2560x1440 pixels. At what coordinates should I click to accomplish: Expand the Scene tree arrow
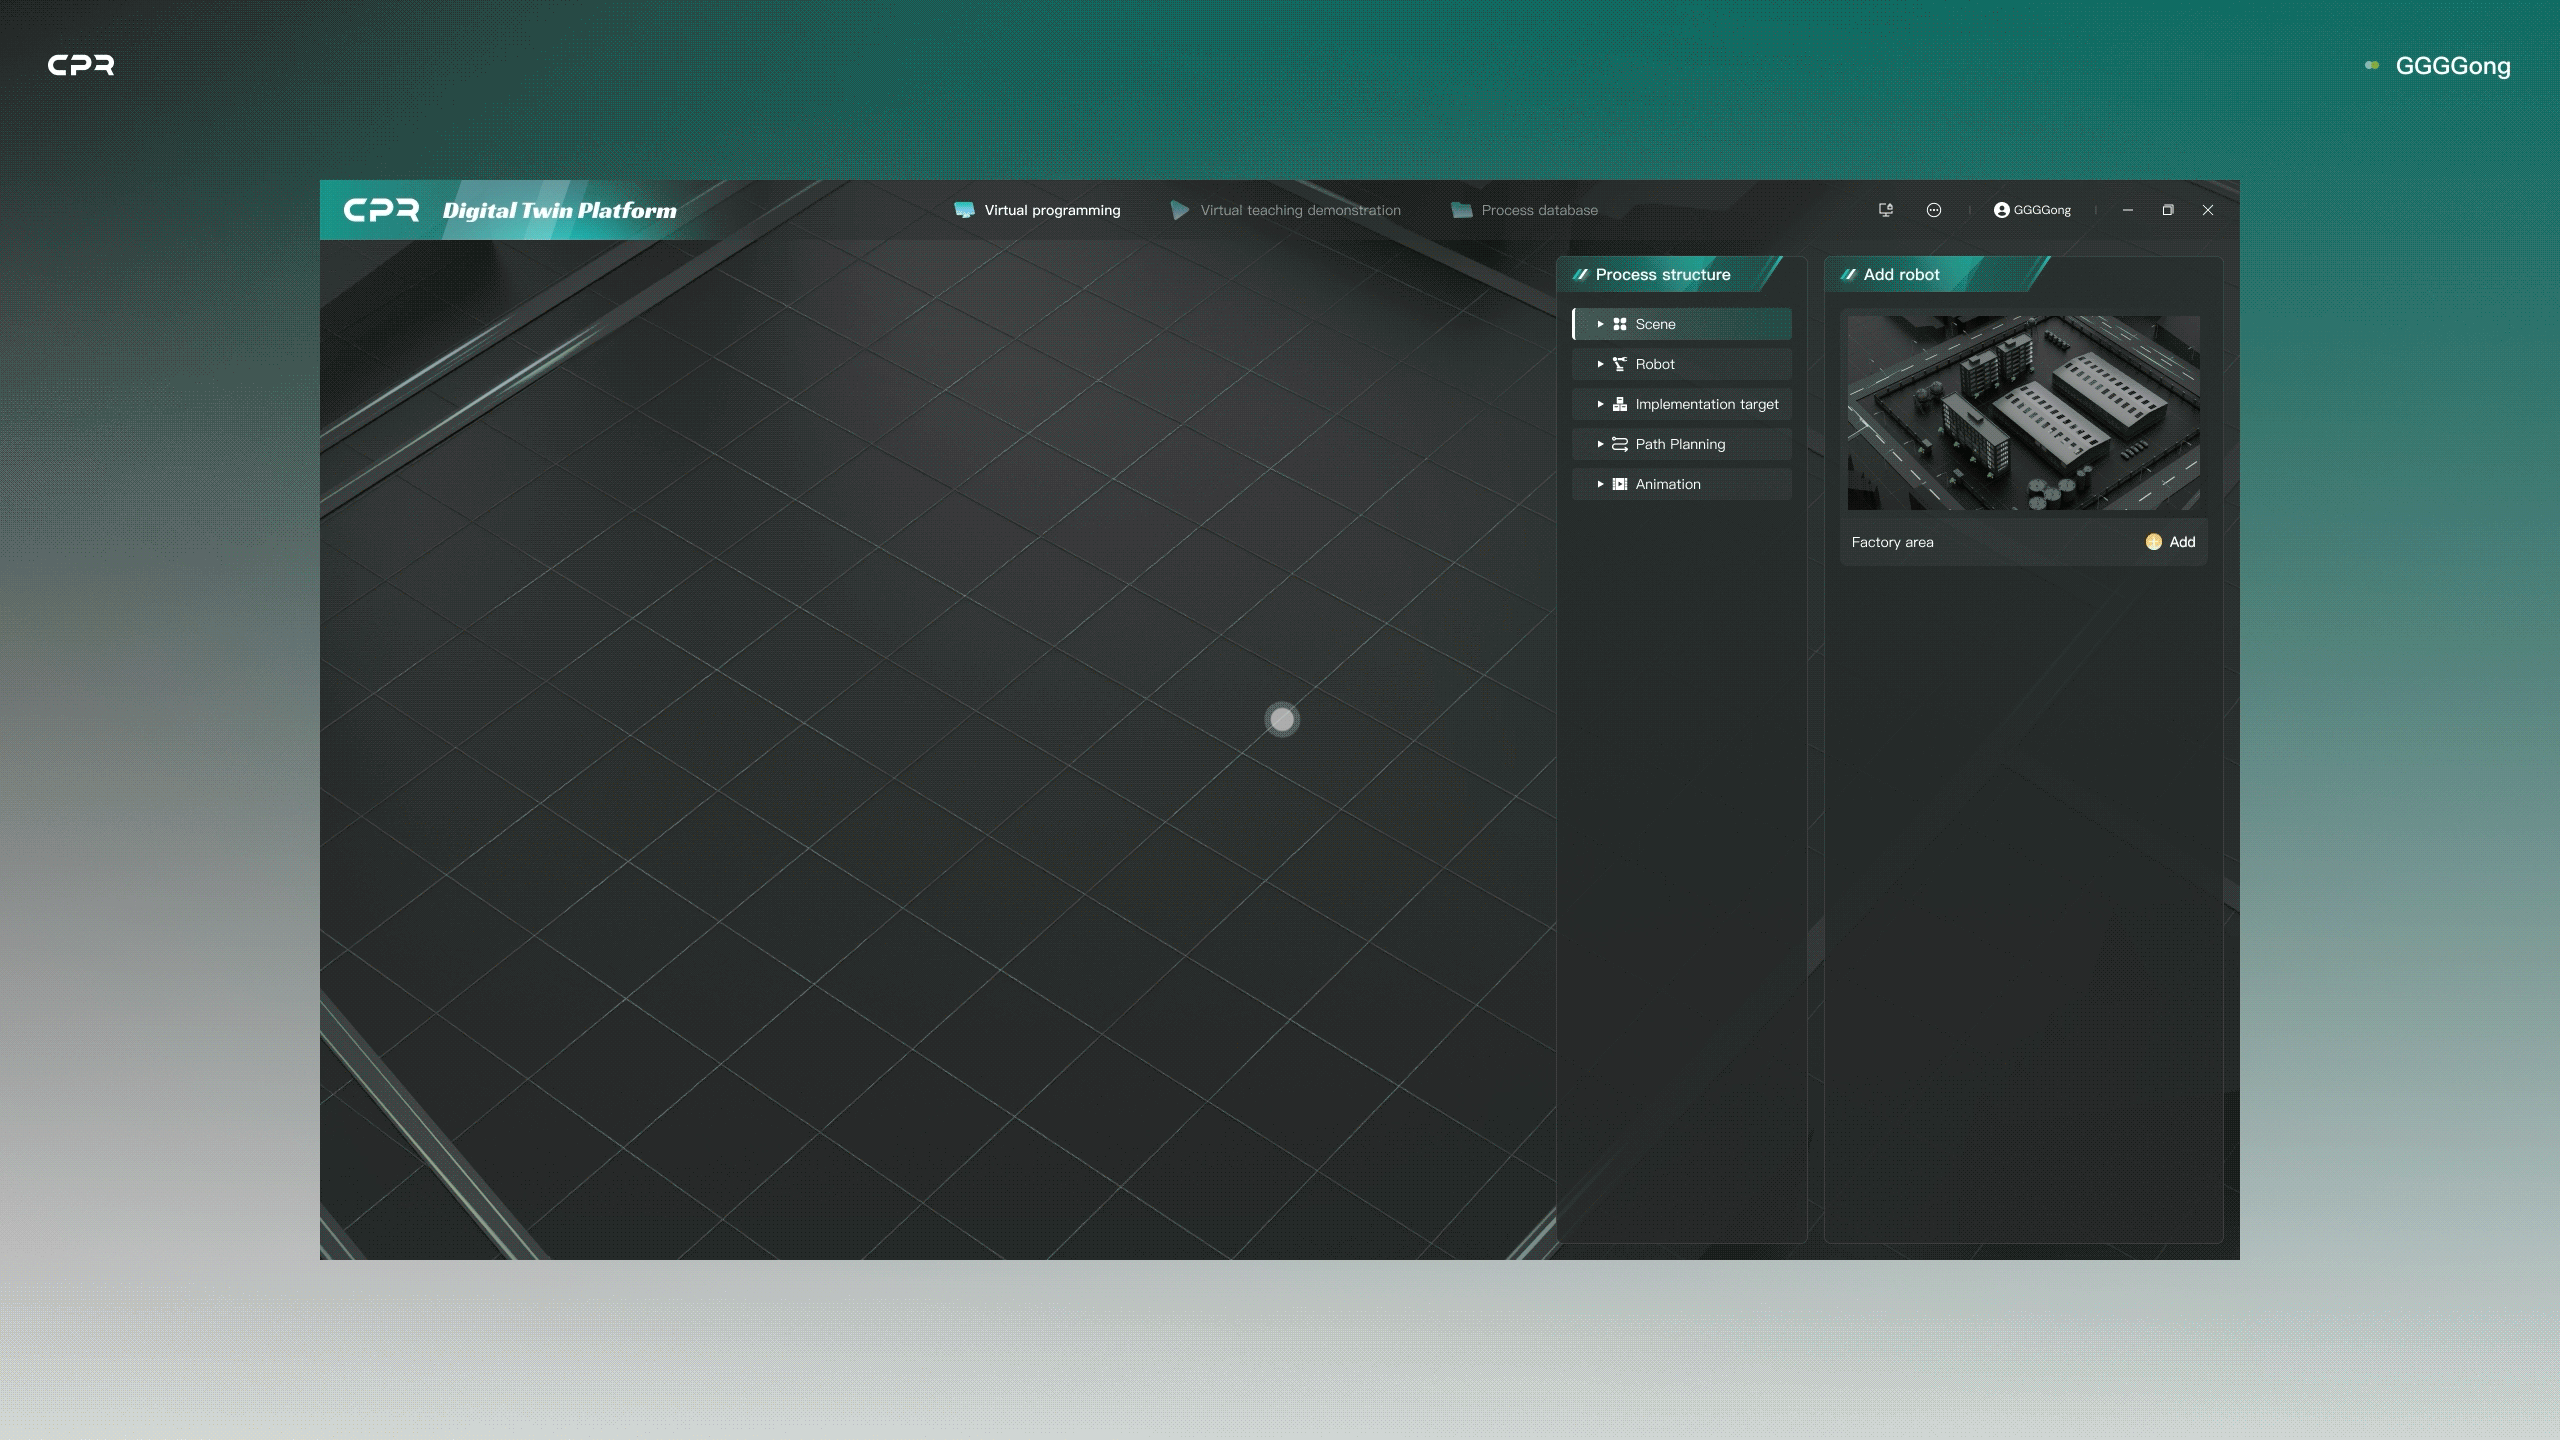pyautogui.click(x=1600, y=324)
